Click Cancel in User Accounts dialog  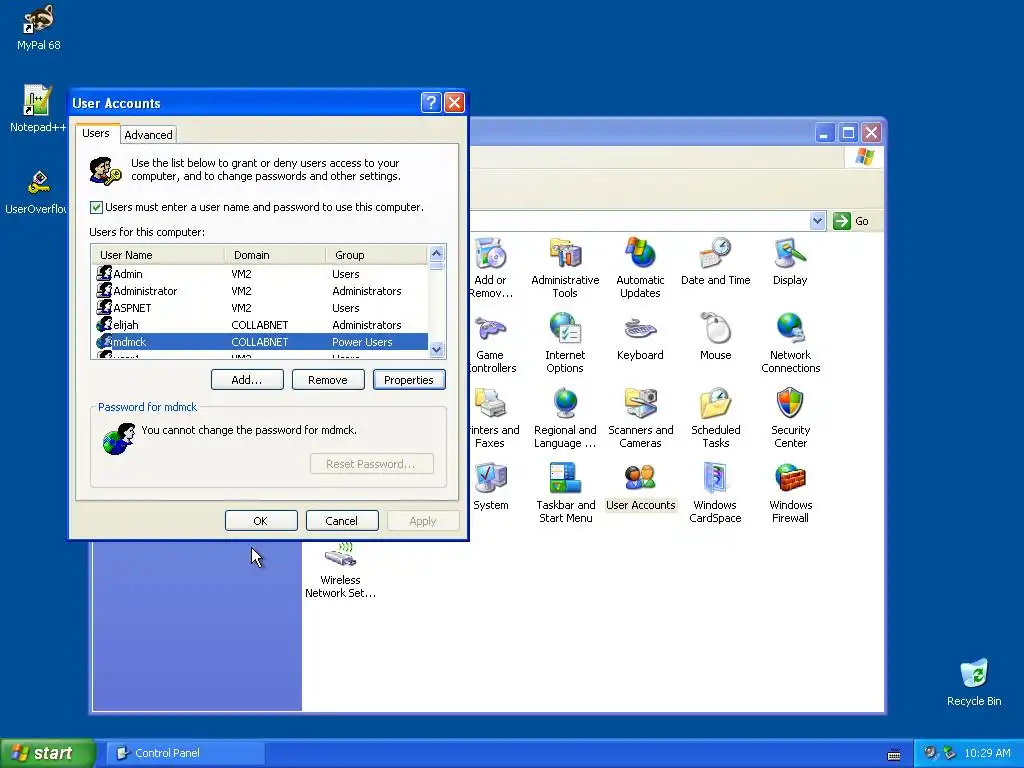tap(342, 521)
